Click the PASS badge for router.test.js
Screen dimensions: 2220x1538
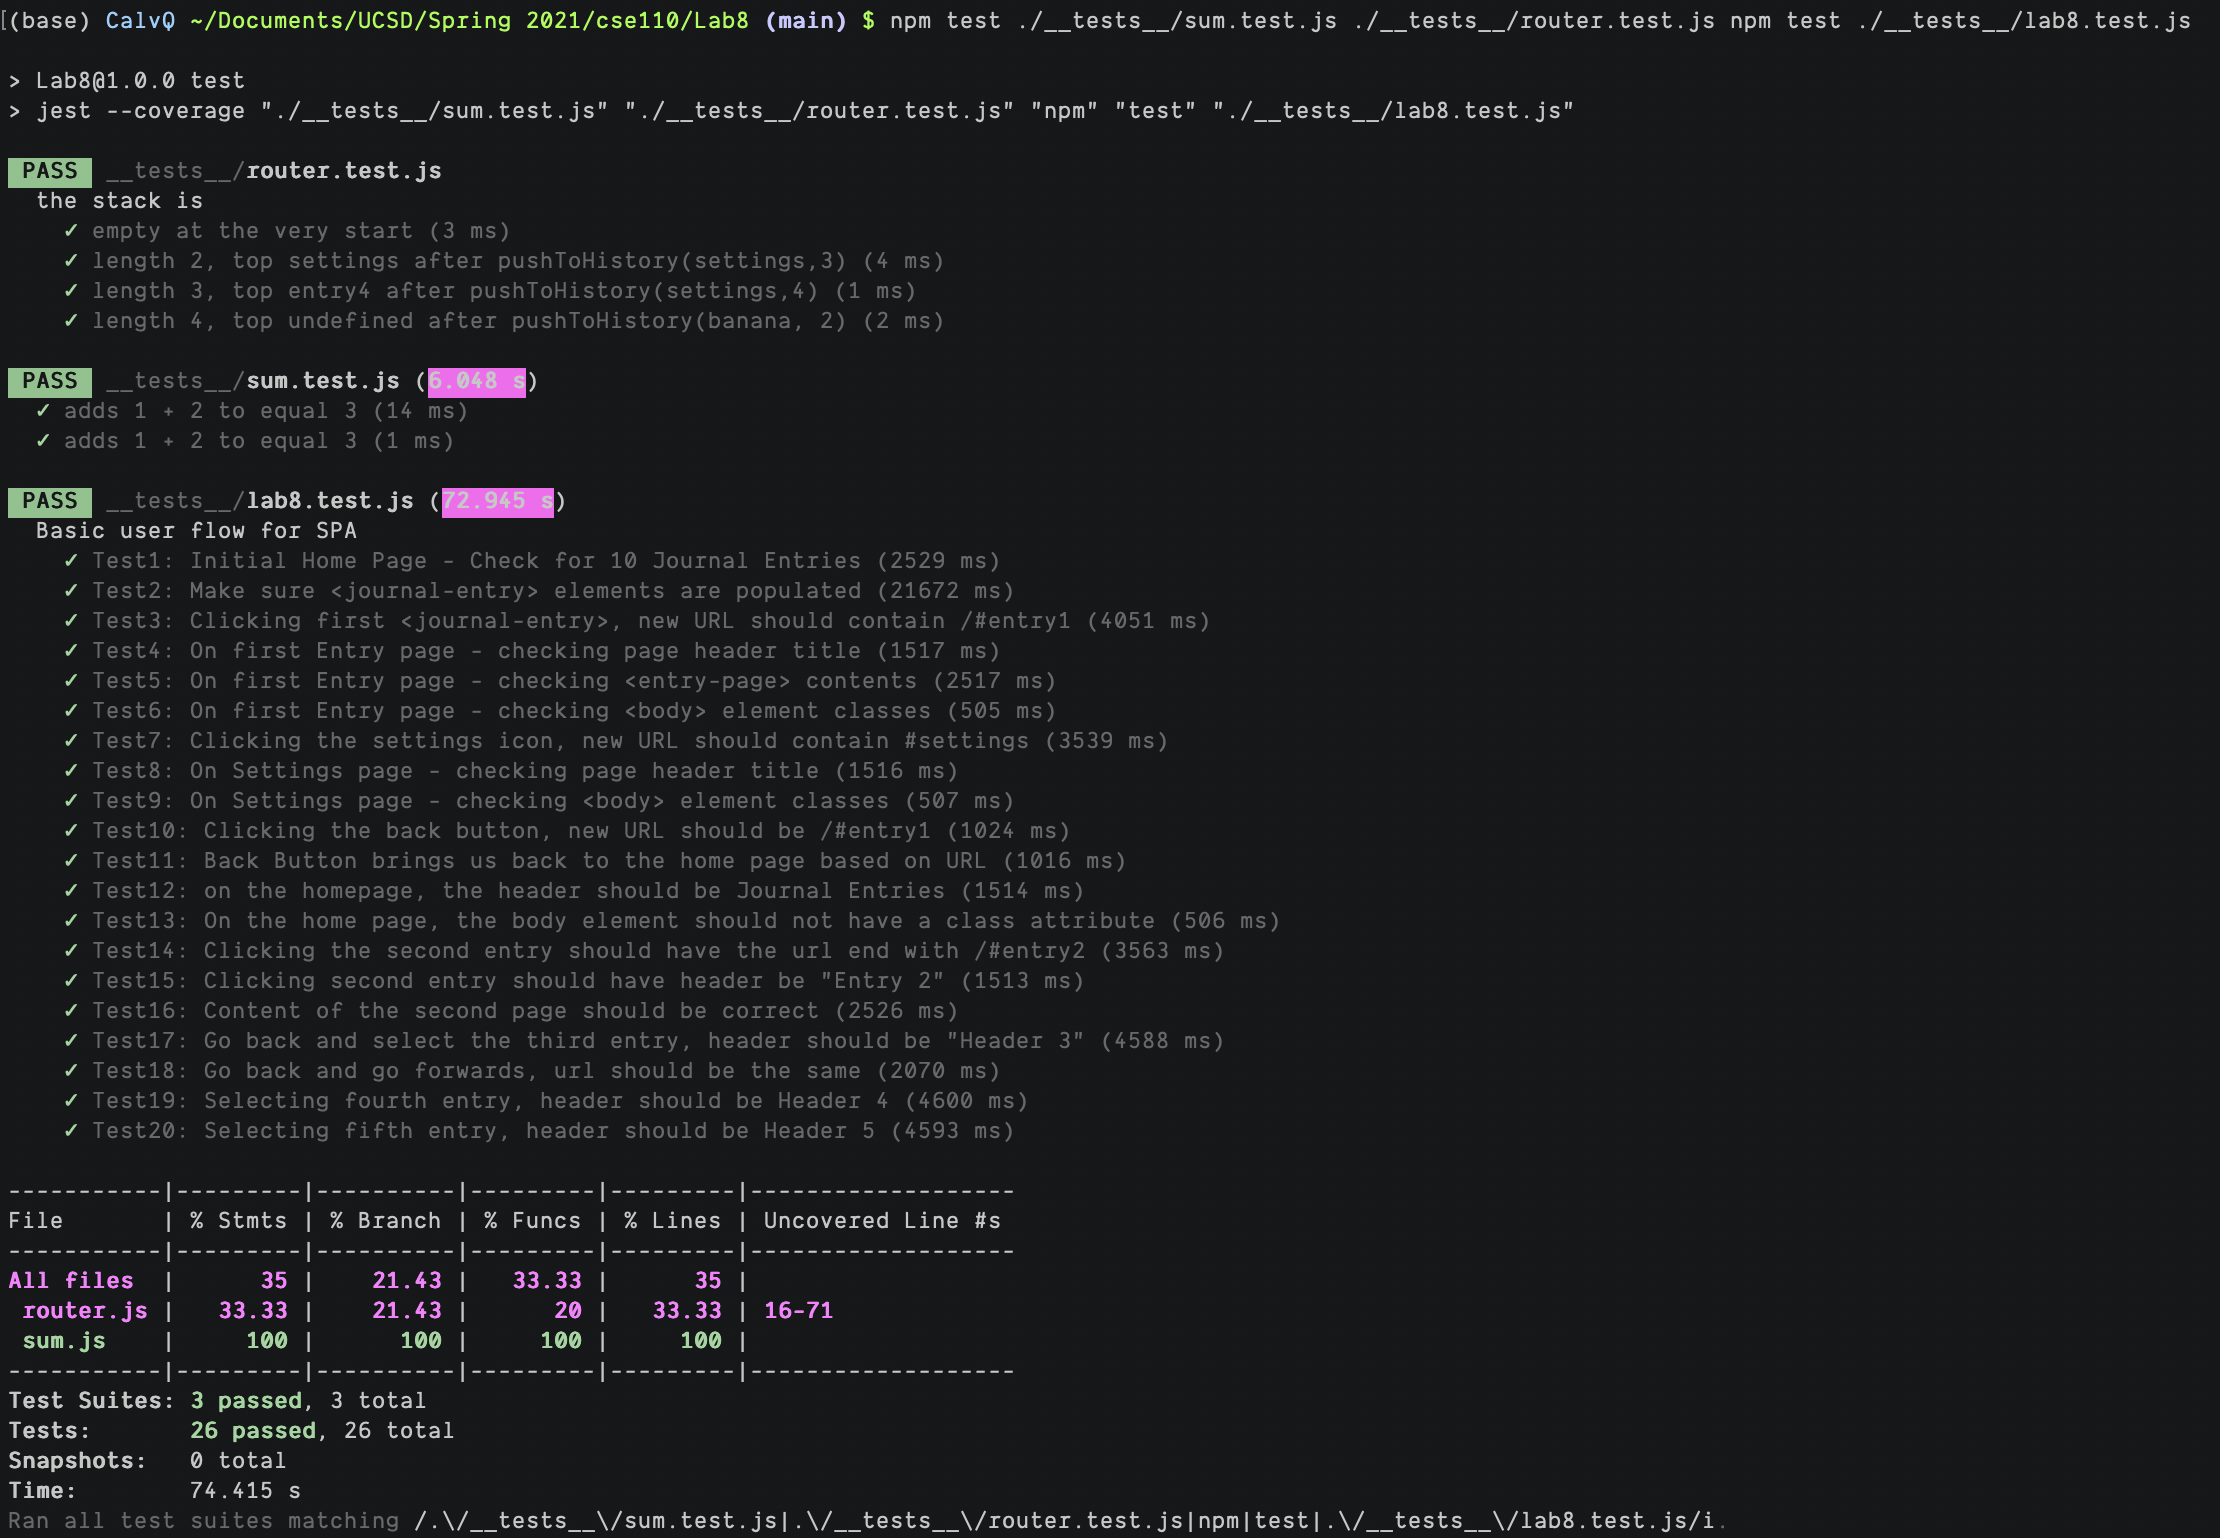[x=49, y=171]
